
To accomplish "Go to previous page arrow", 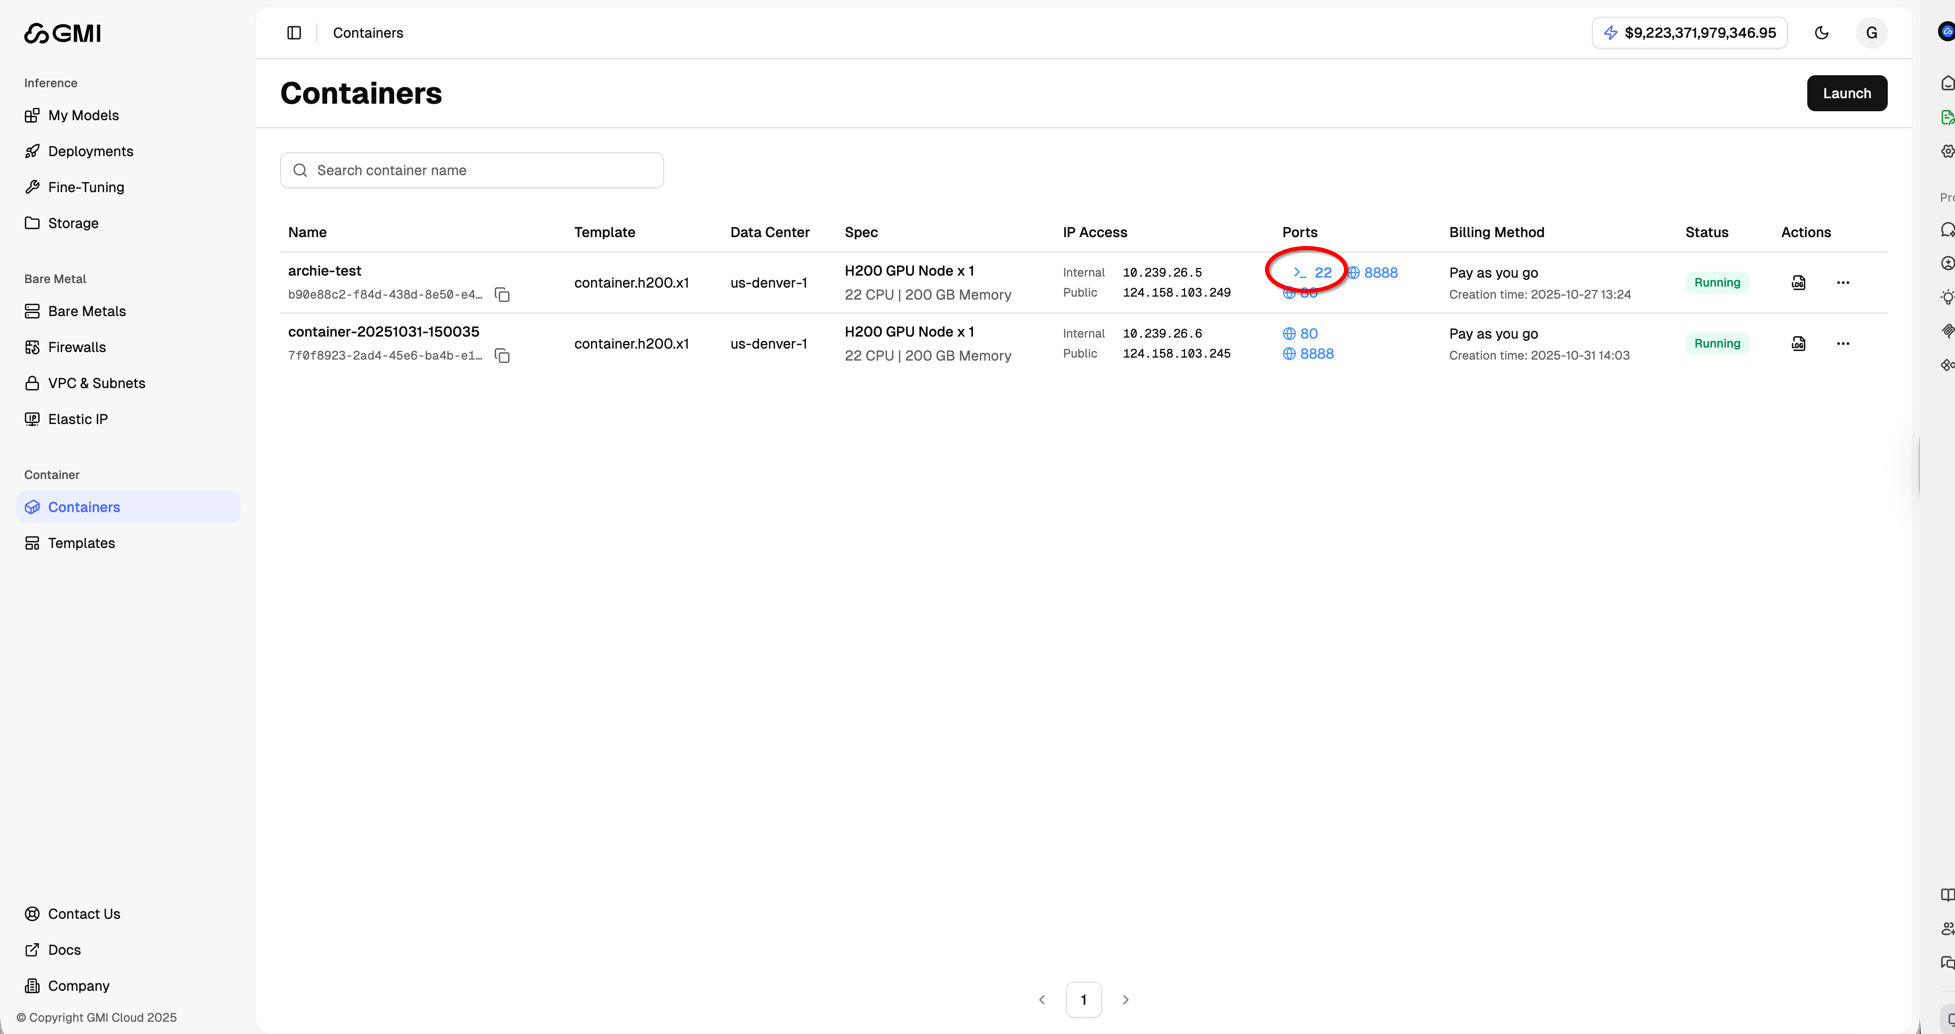I will pyautogui.click(x=1042, y=1000).
